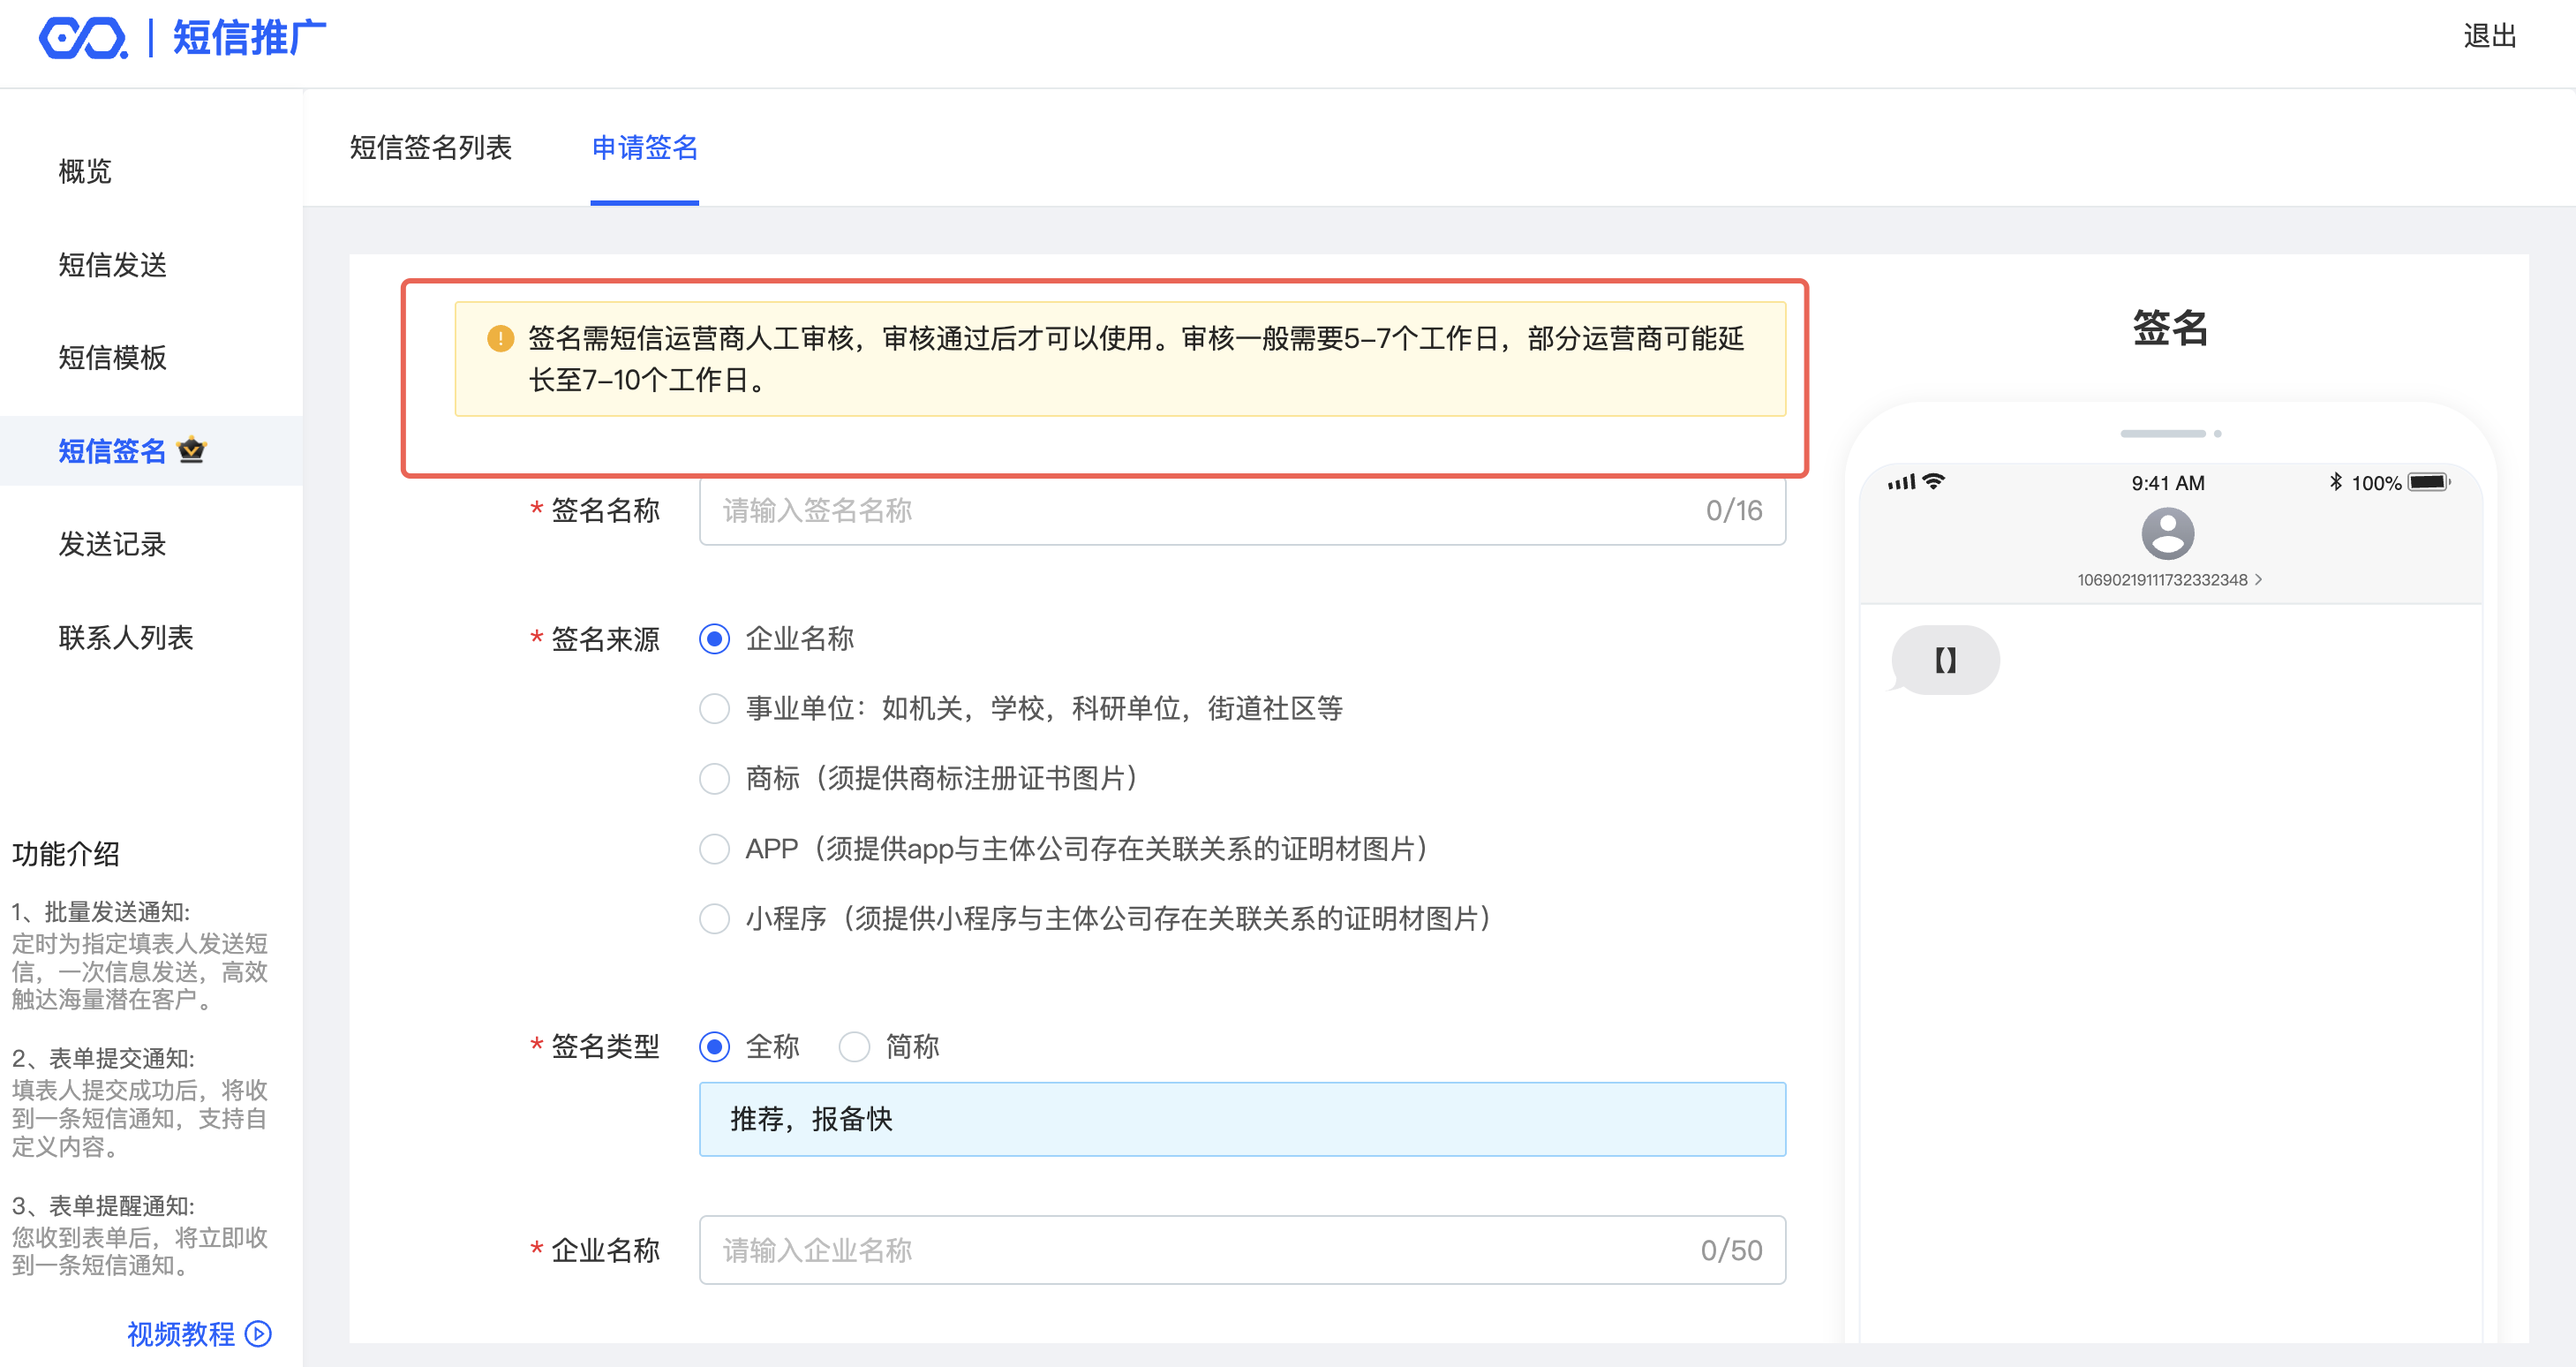This screenshot has width=2576, height=1367.
Task: Switch to the 短信签名列表 tab
Action: 430,148
